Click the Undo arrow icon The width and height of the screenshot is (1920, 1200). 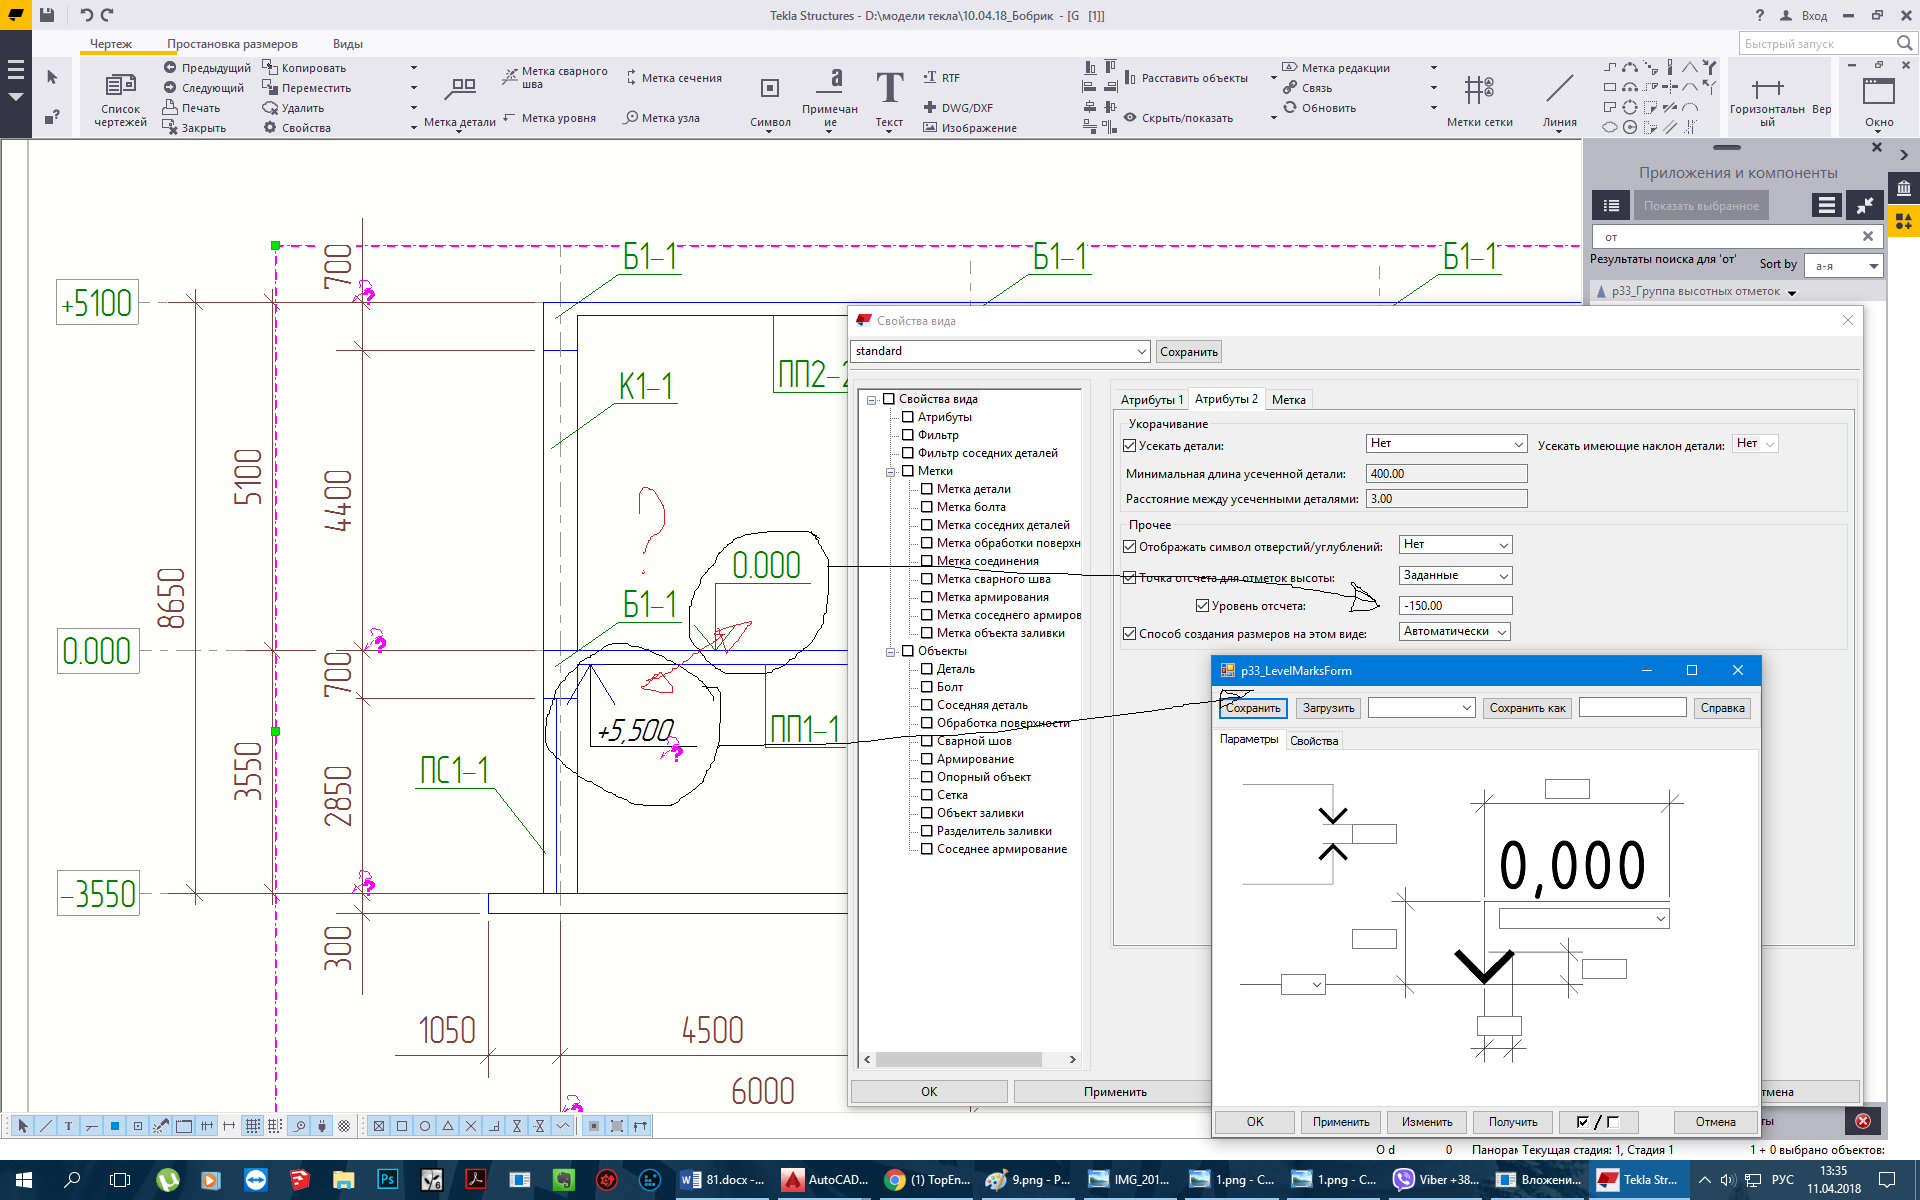pyautogui.click(x=86, y=15)
